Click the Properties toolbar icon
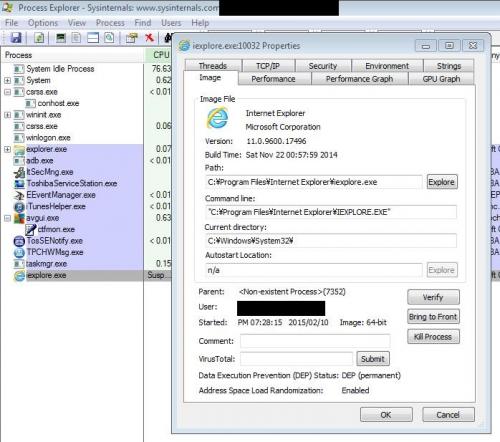The image size is (500, 442). [132, 38]
